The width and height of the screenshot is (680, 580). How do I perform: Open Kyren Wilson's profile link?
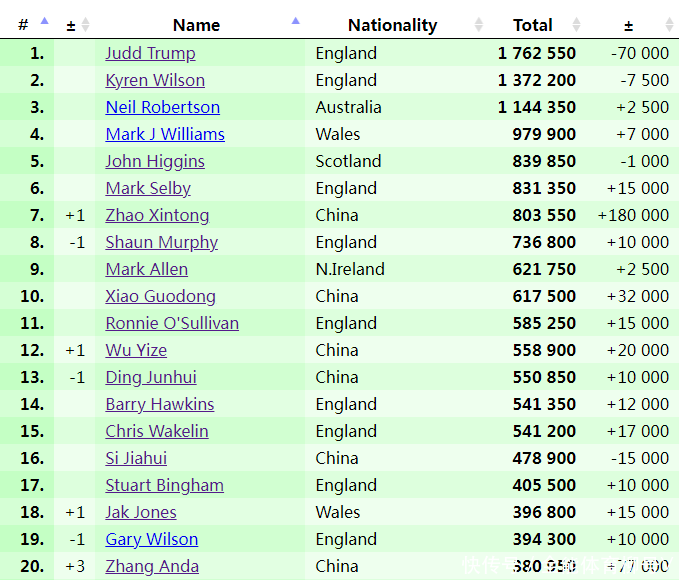coord(155,80)
